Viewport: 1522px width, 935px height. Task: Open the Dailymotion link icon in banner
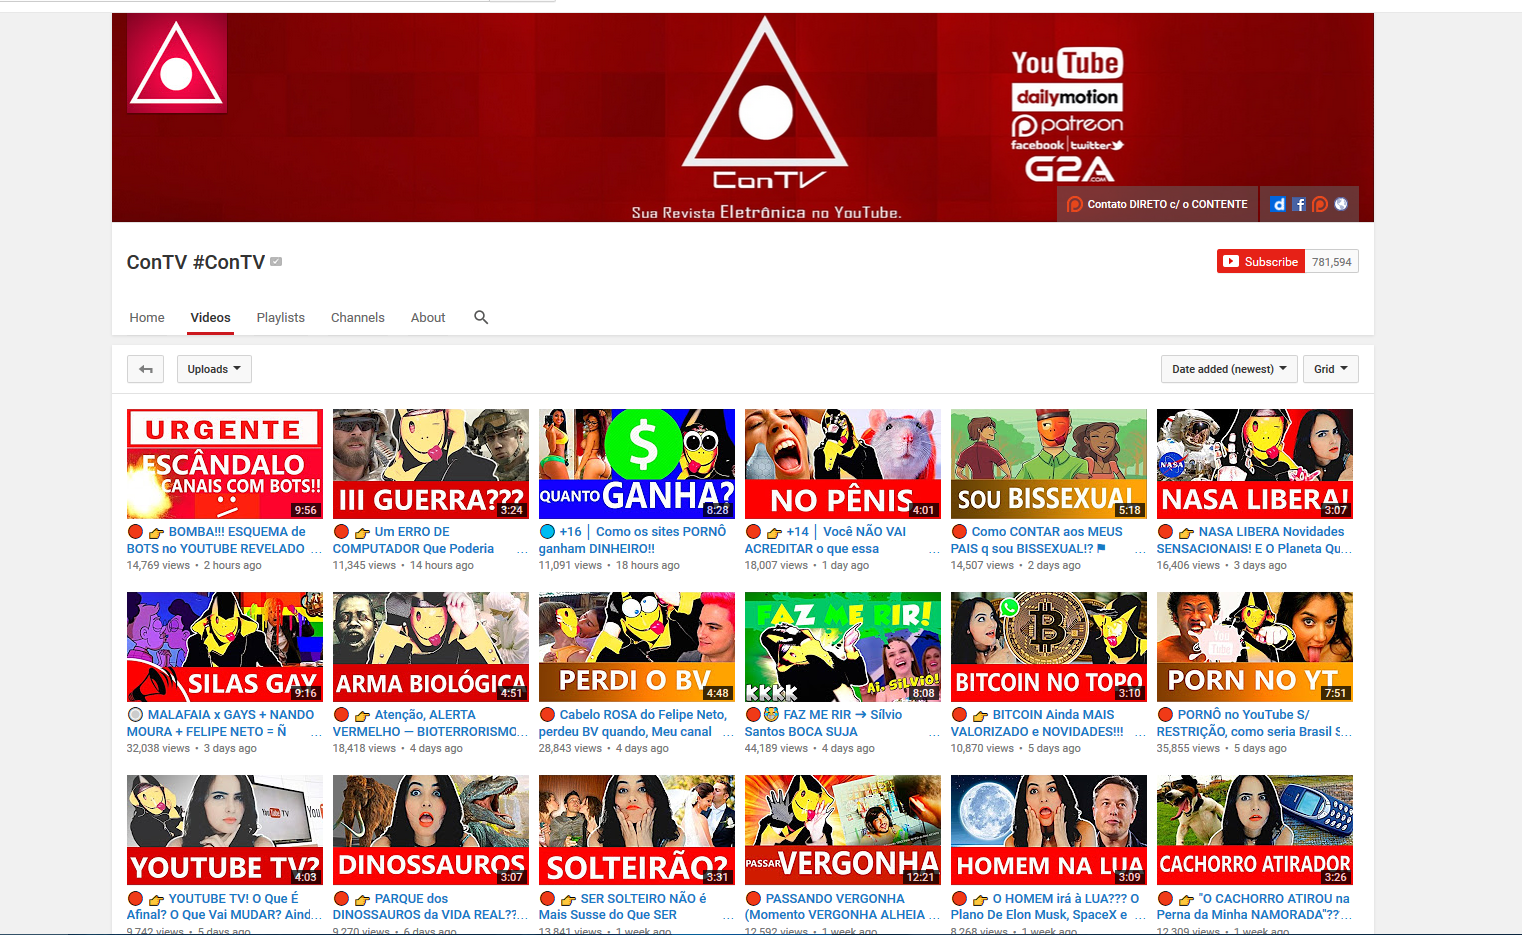(x=1278, y=204)
